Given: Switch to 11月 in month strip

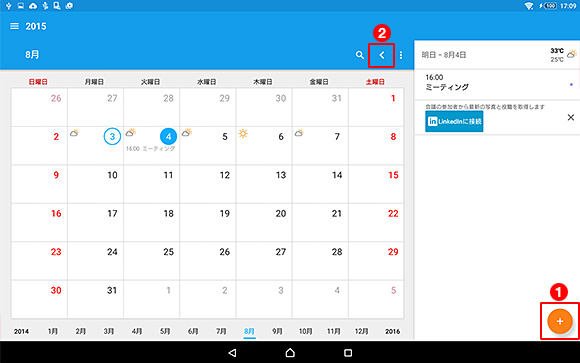Looking at the screenshot, I should pos(334,332).
